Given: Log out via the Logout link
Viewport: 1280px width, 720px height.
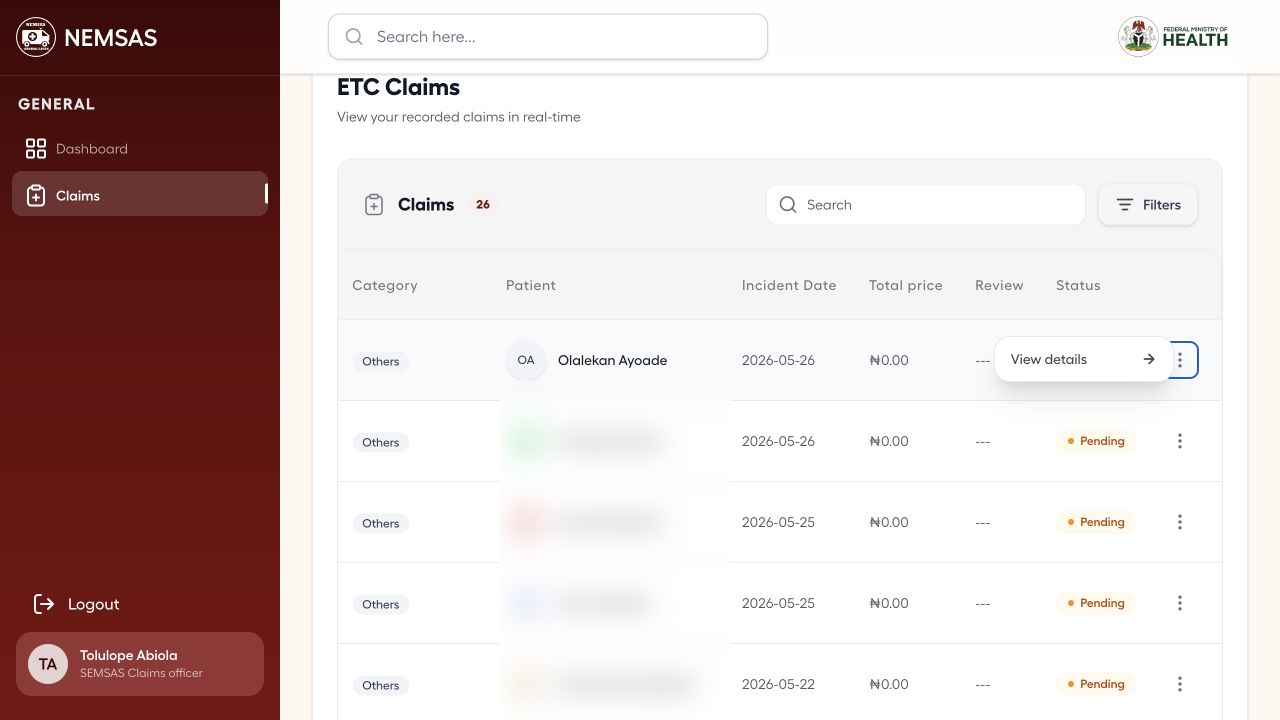Looking at the screenshot, I should coord(76,604).
